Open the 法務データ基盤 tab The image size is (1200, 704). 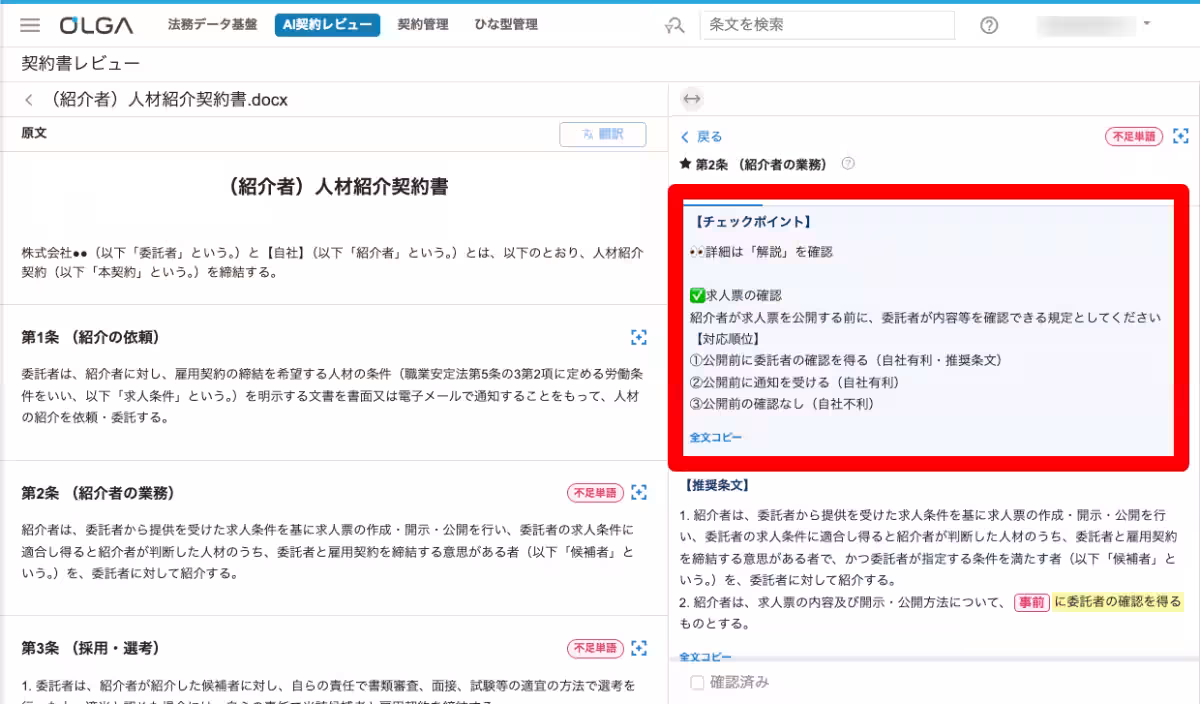(212, 25)
